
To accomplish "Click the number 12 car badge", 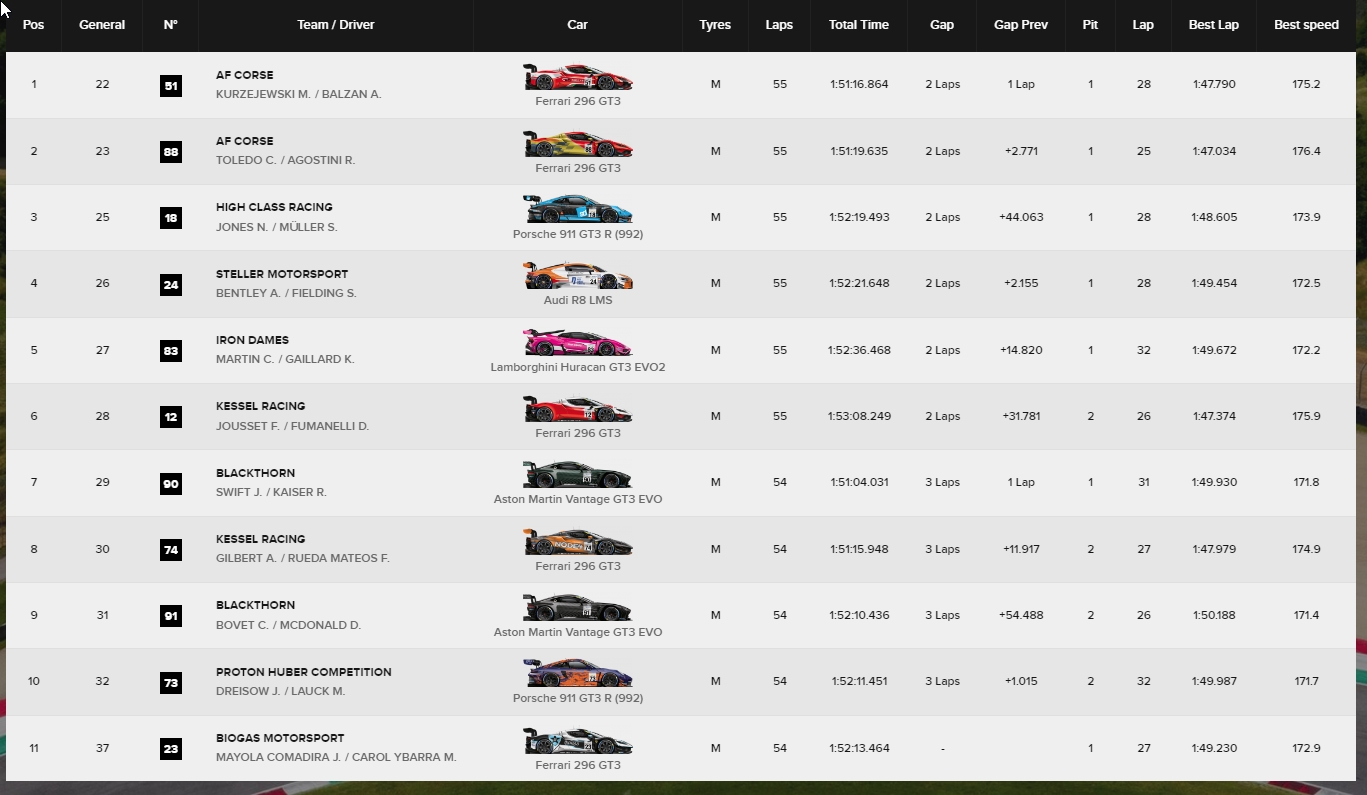I will (171, 416).
